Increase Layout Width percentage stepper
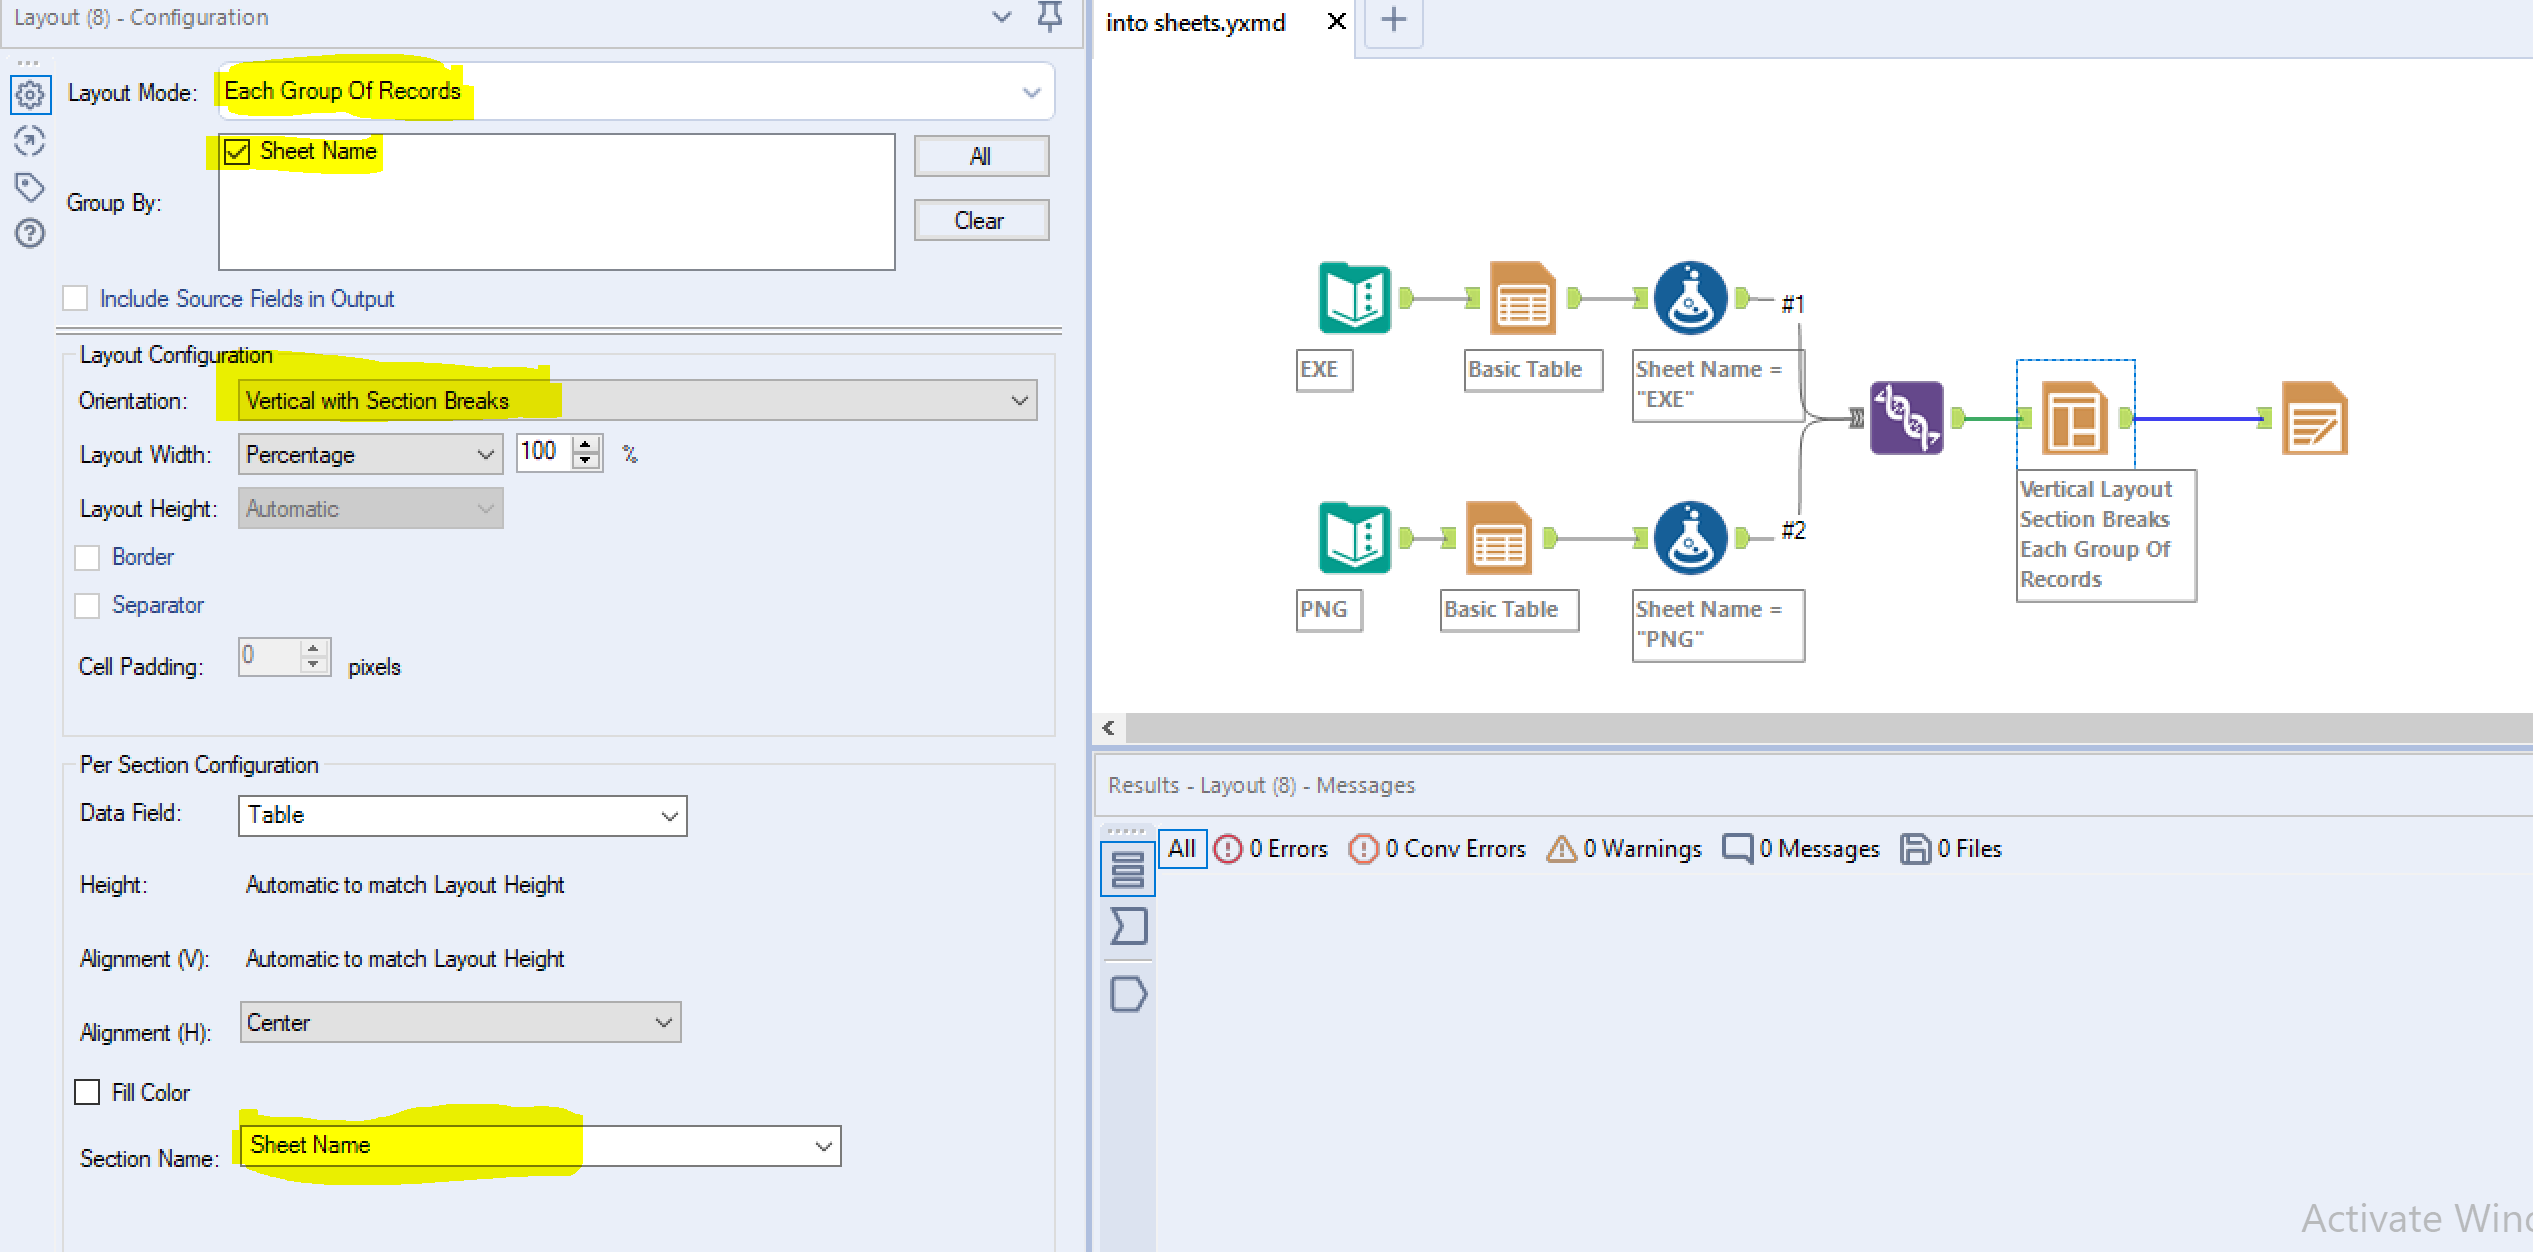This screenshot has height=1252, width=2533. pos(587,444)
